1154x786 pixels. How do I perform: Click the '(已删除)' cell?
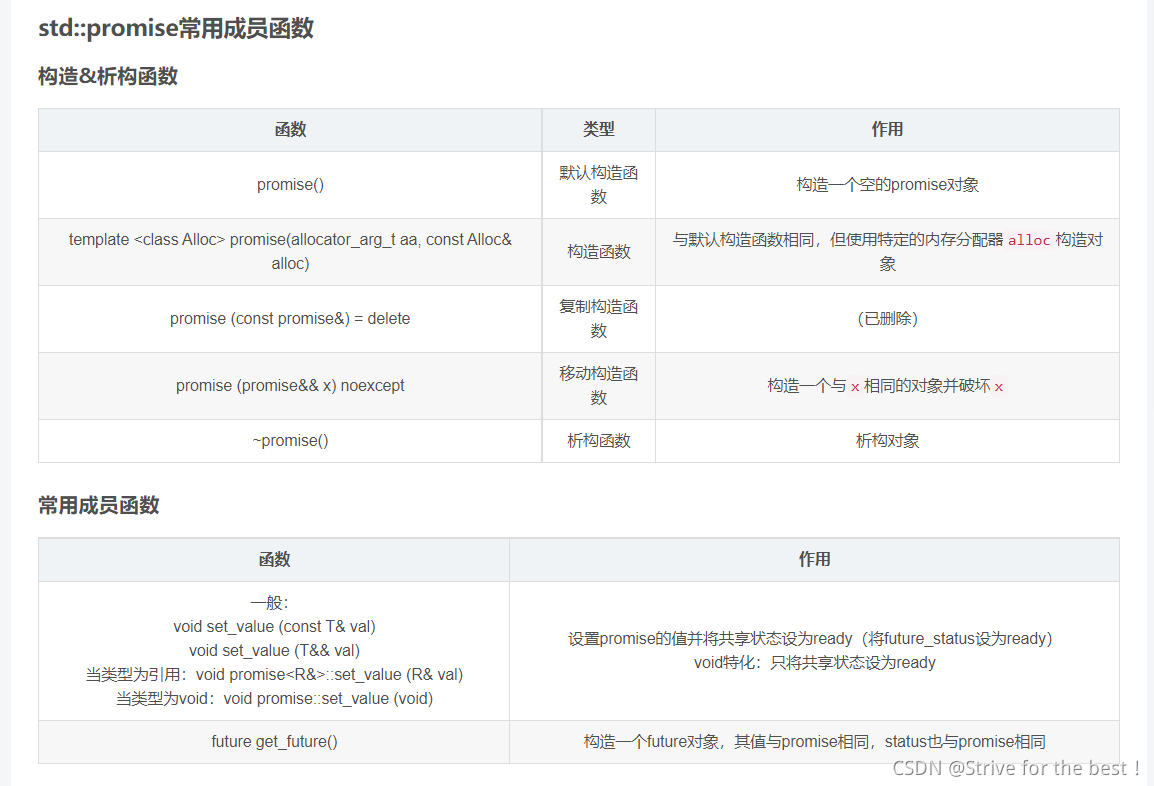point(887,319)
